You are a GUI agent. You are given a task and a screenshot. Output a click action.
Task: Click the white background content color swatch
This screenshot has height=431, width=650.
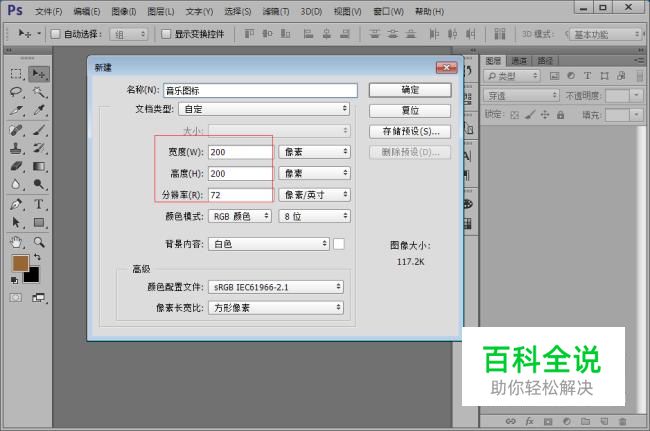(x=339, y=244)
